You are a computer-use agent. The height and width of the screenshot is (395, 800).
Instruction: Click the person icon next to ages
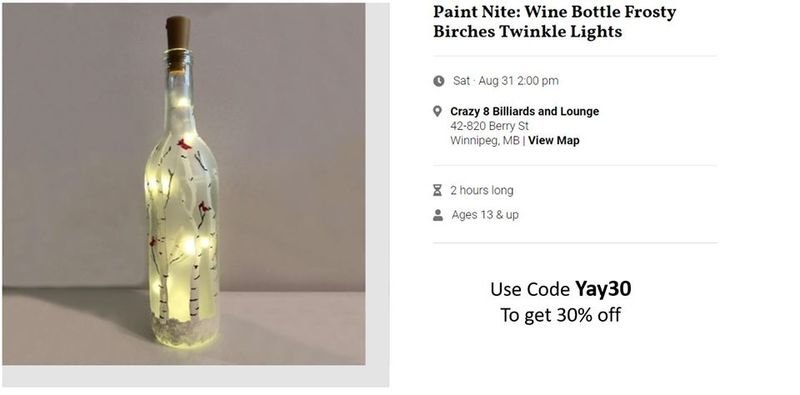coord(438,215)
